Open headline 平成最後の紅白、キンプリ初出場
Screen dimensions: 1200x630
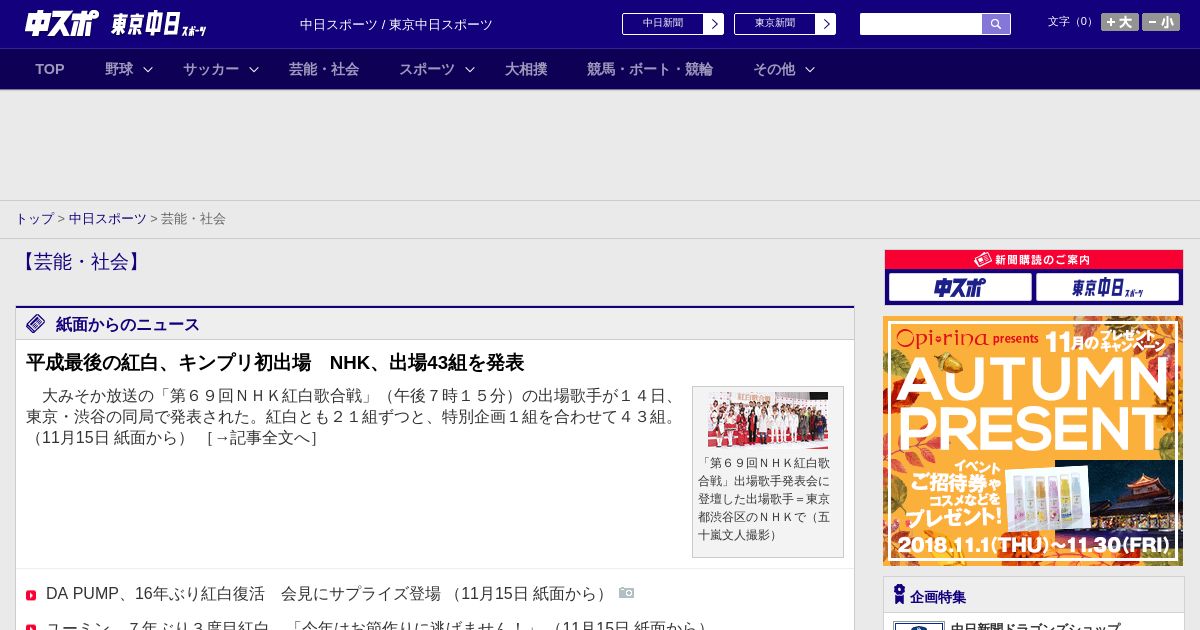(275, 362)
